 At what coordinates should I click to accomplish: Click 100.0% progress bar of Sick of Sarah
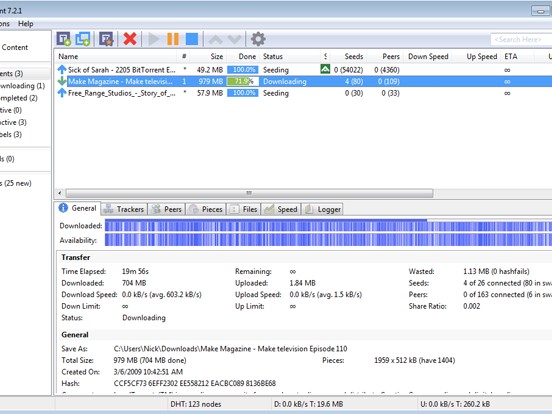243,70
